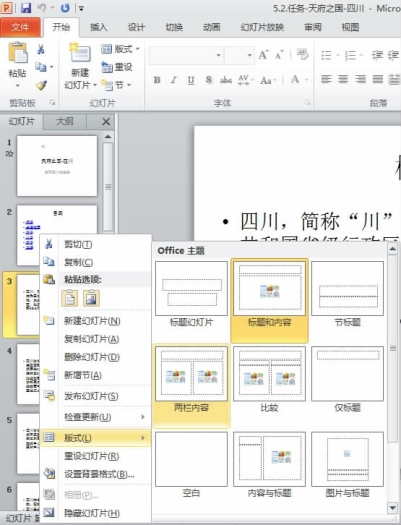Screen dimensions: 401x525
Task: Switch to the 插入 ribbon tab
Action: 98,27
